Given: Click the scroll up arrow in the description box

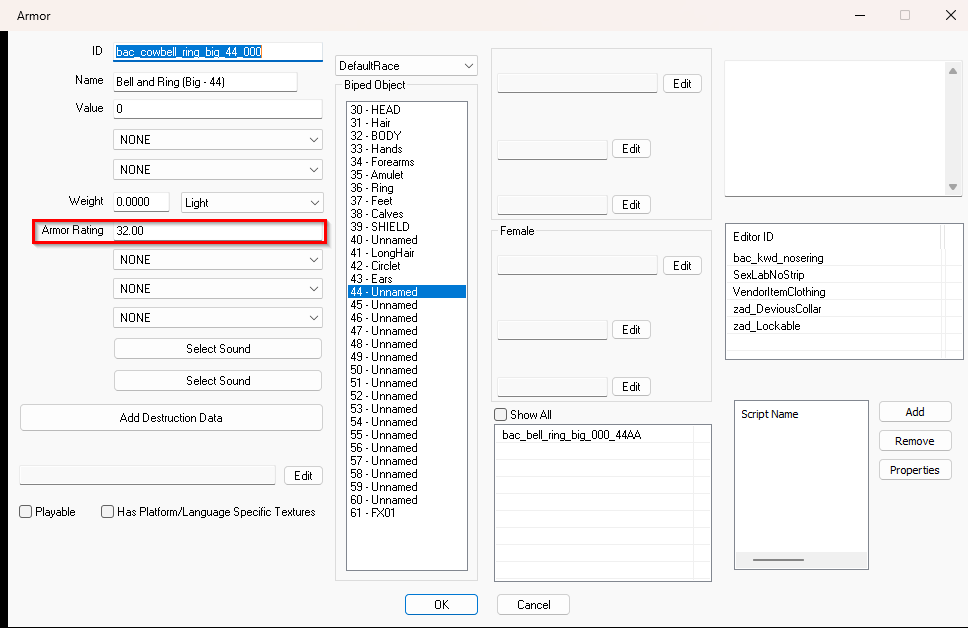Looking at the screenshot, I should point(953,71).
